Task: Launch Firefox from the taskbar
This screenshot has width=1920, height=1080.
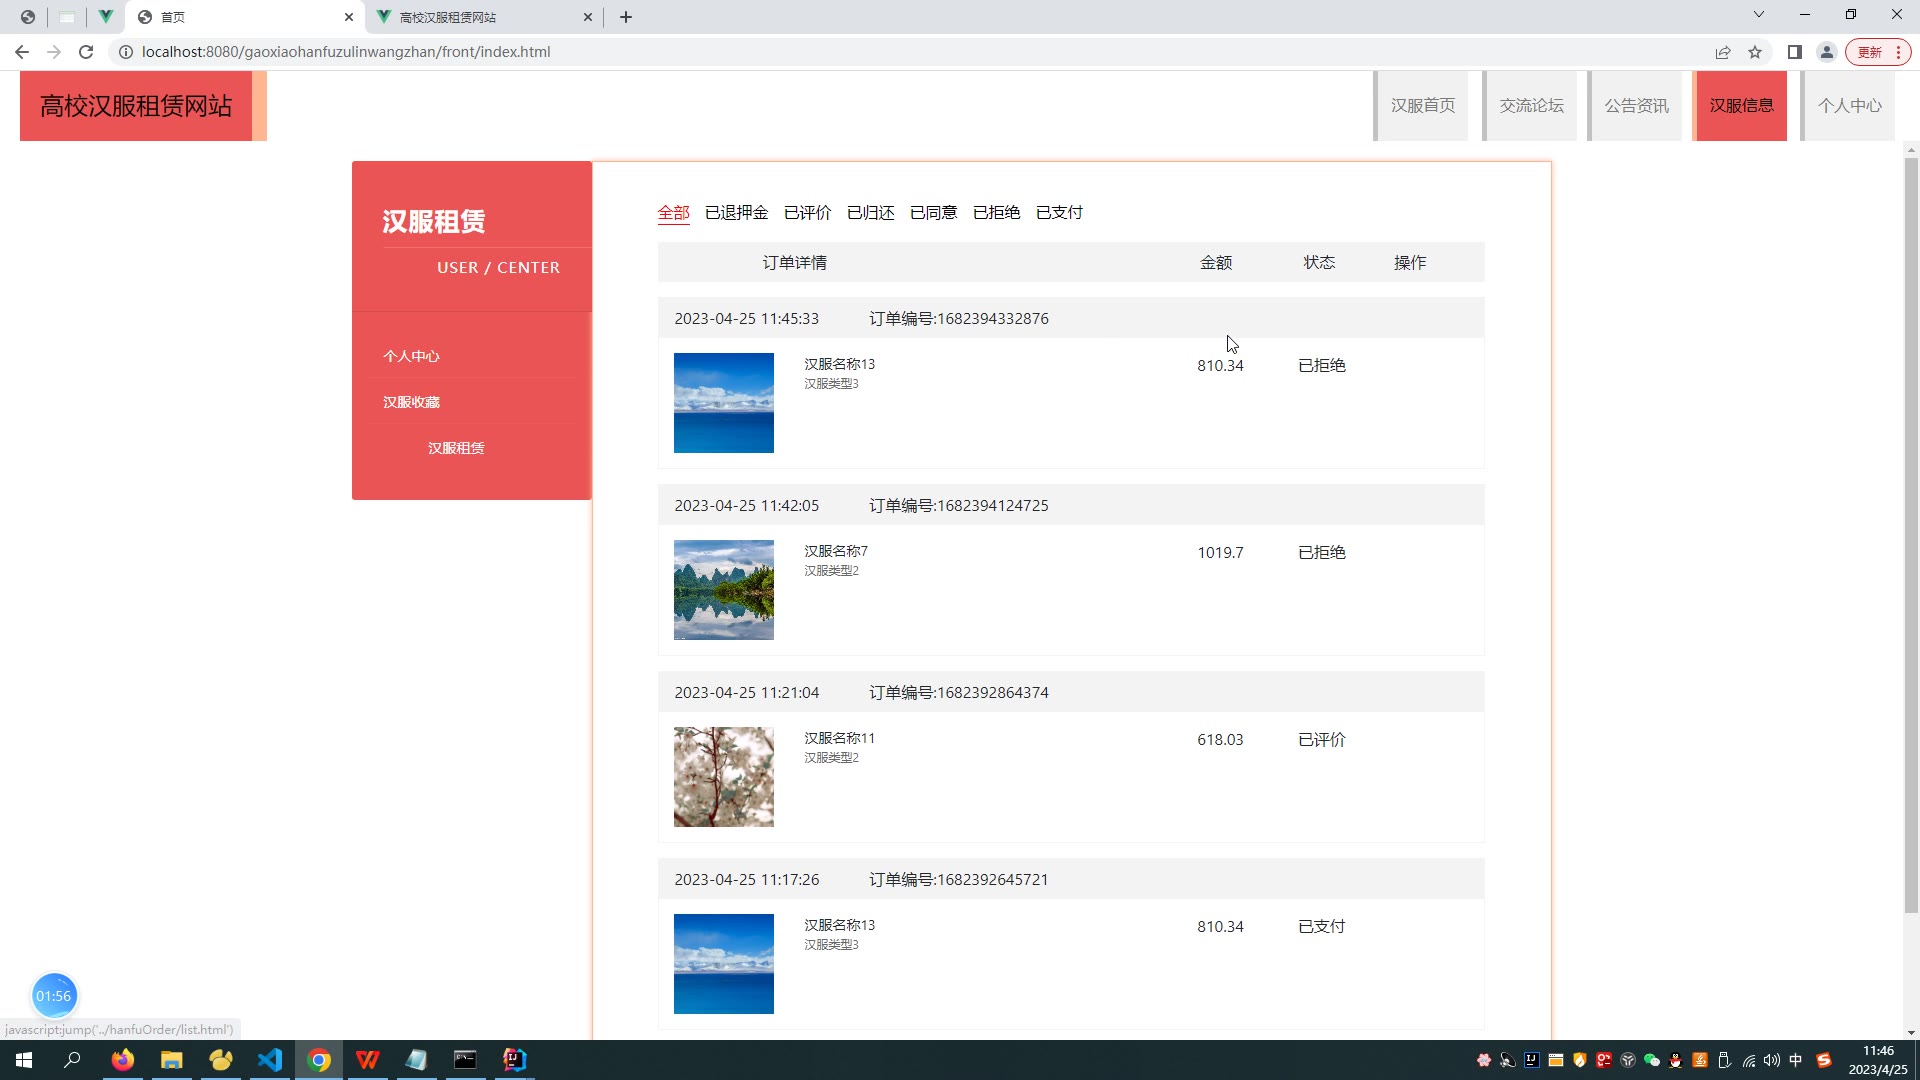Action: 123,1060
